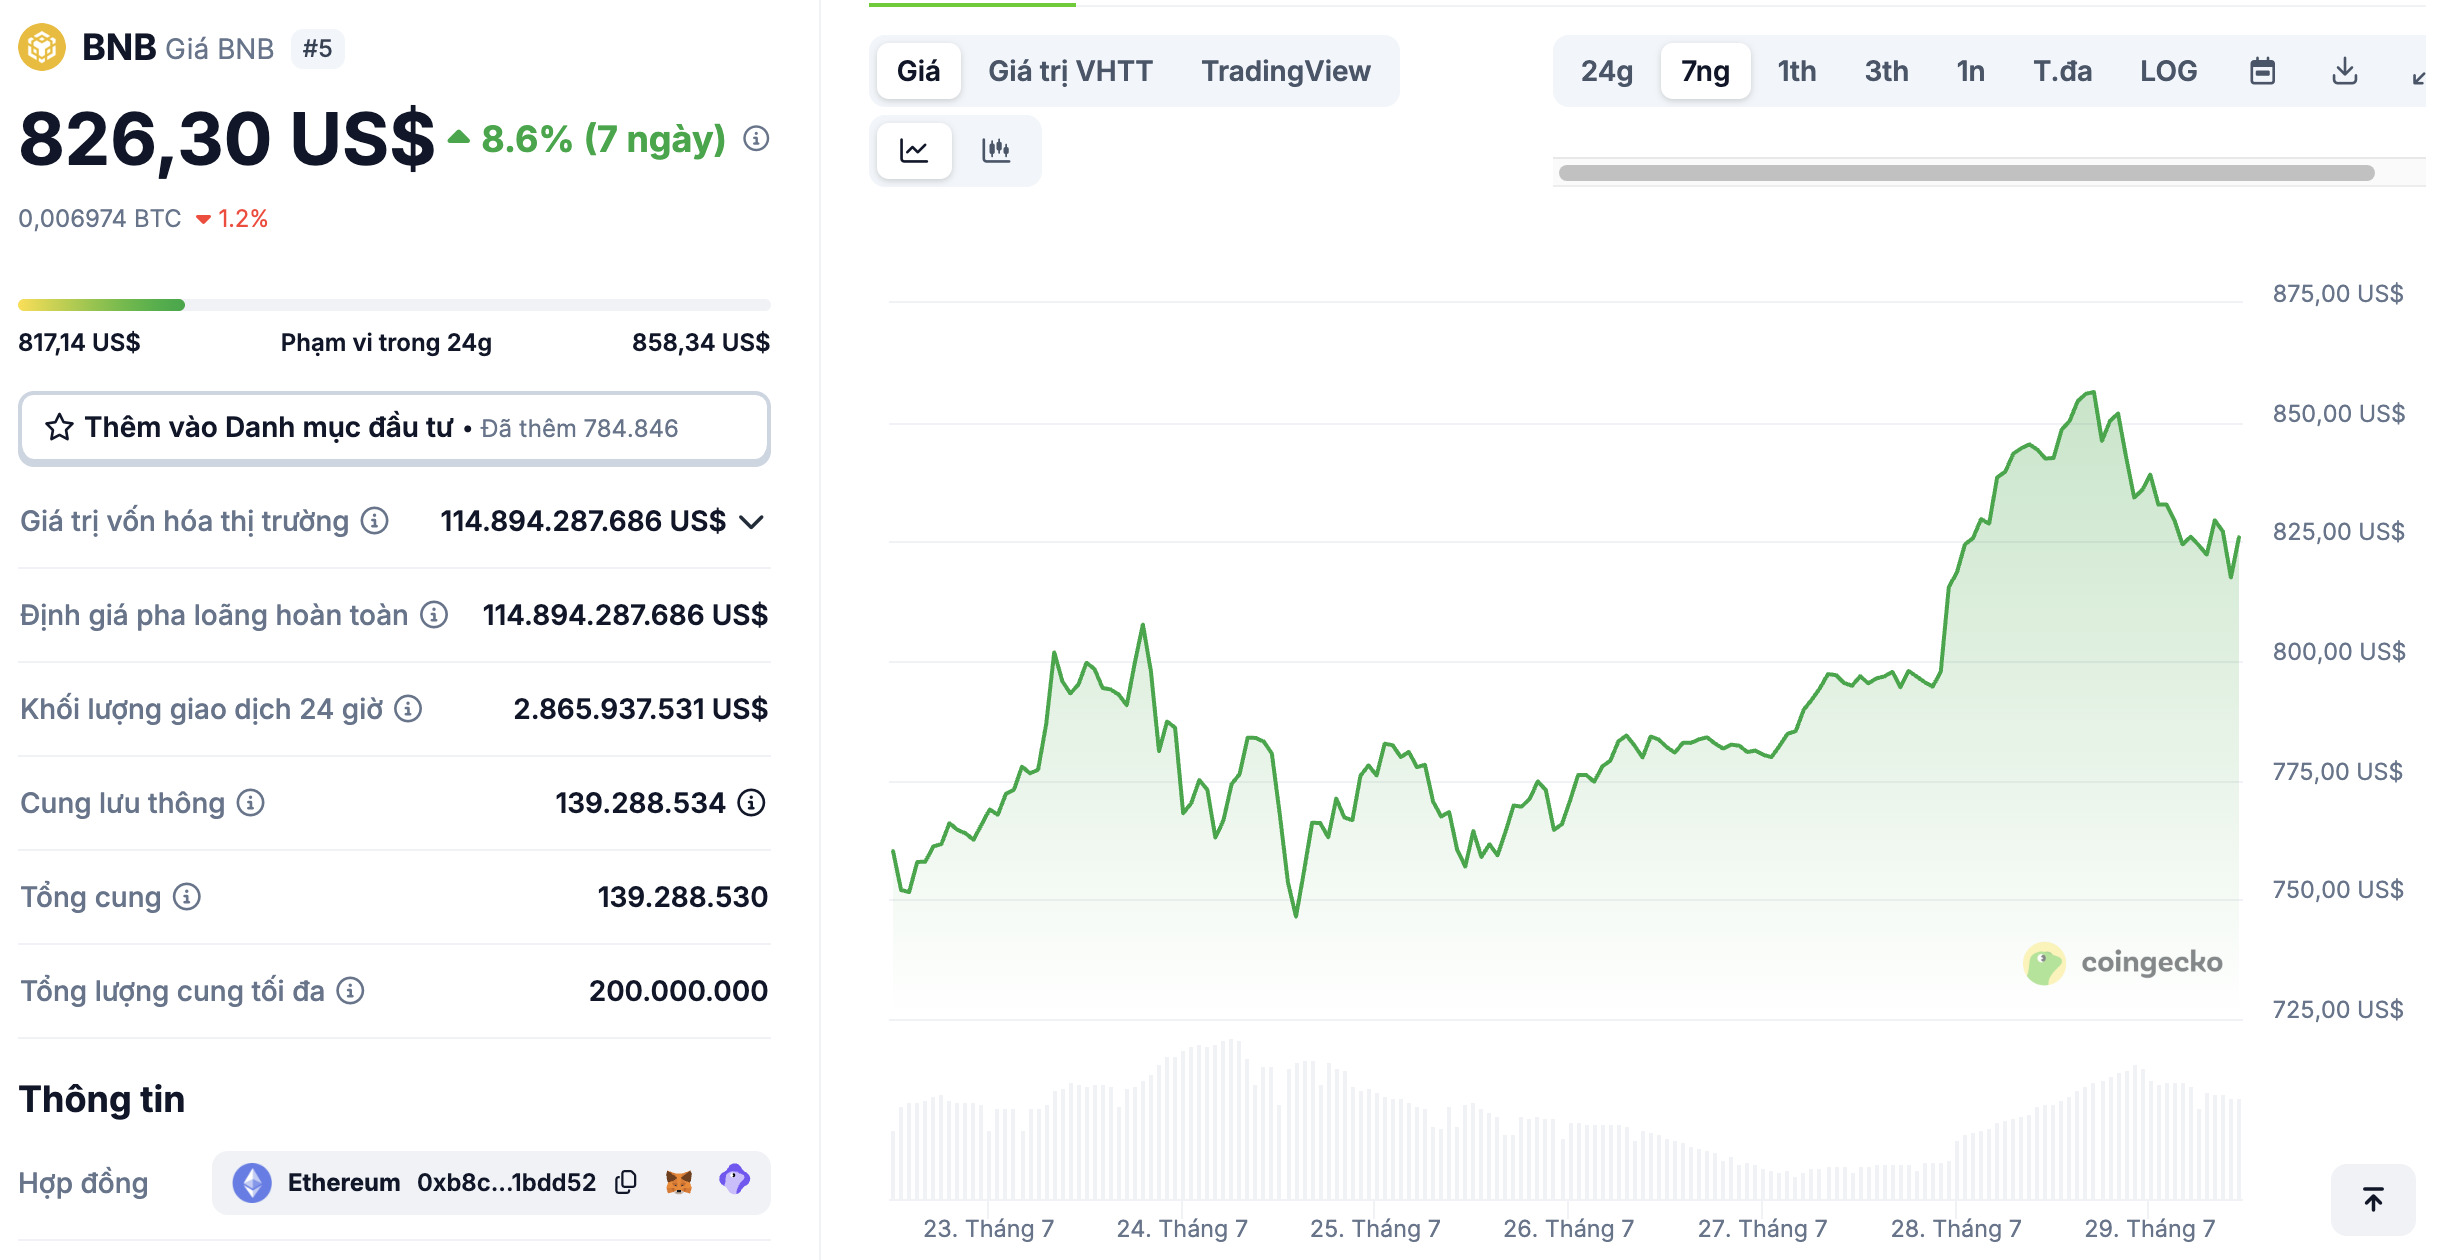Click the Thông tin section heading
Image resolution: width=2442 pixels, height=1260 pixels.
(102, 1099)
